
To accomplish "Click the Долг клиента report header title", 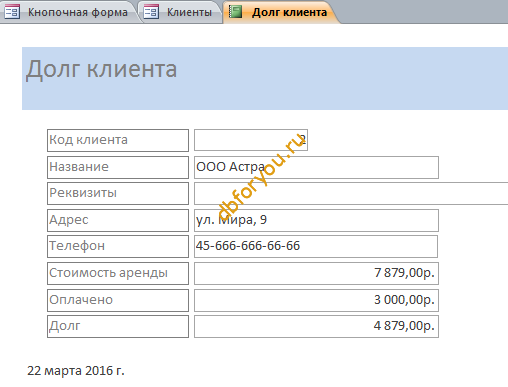I will (x=101, y=69).
